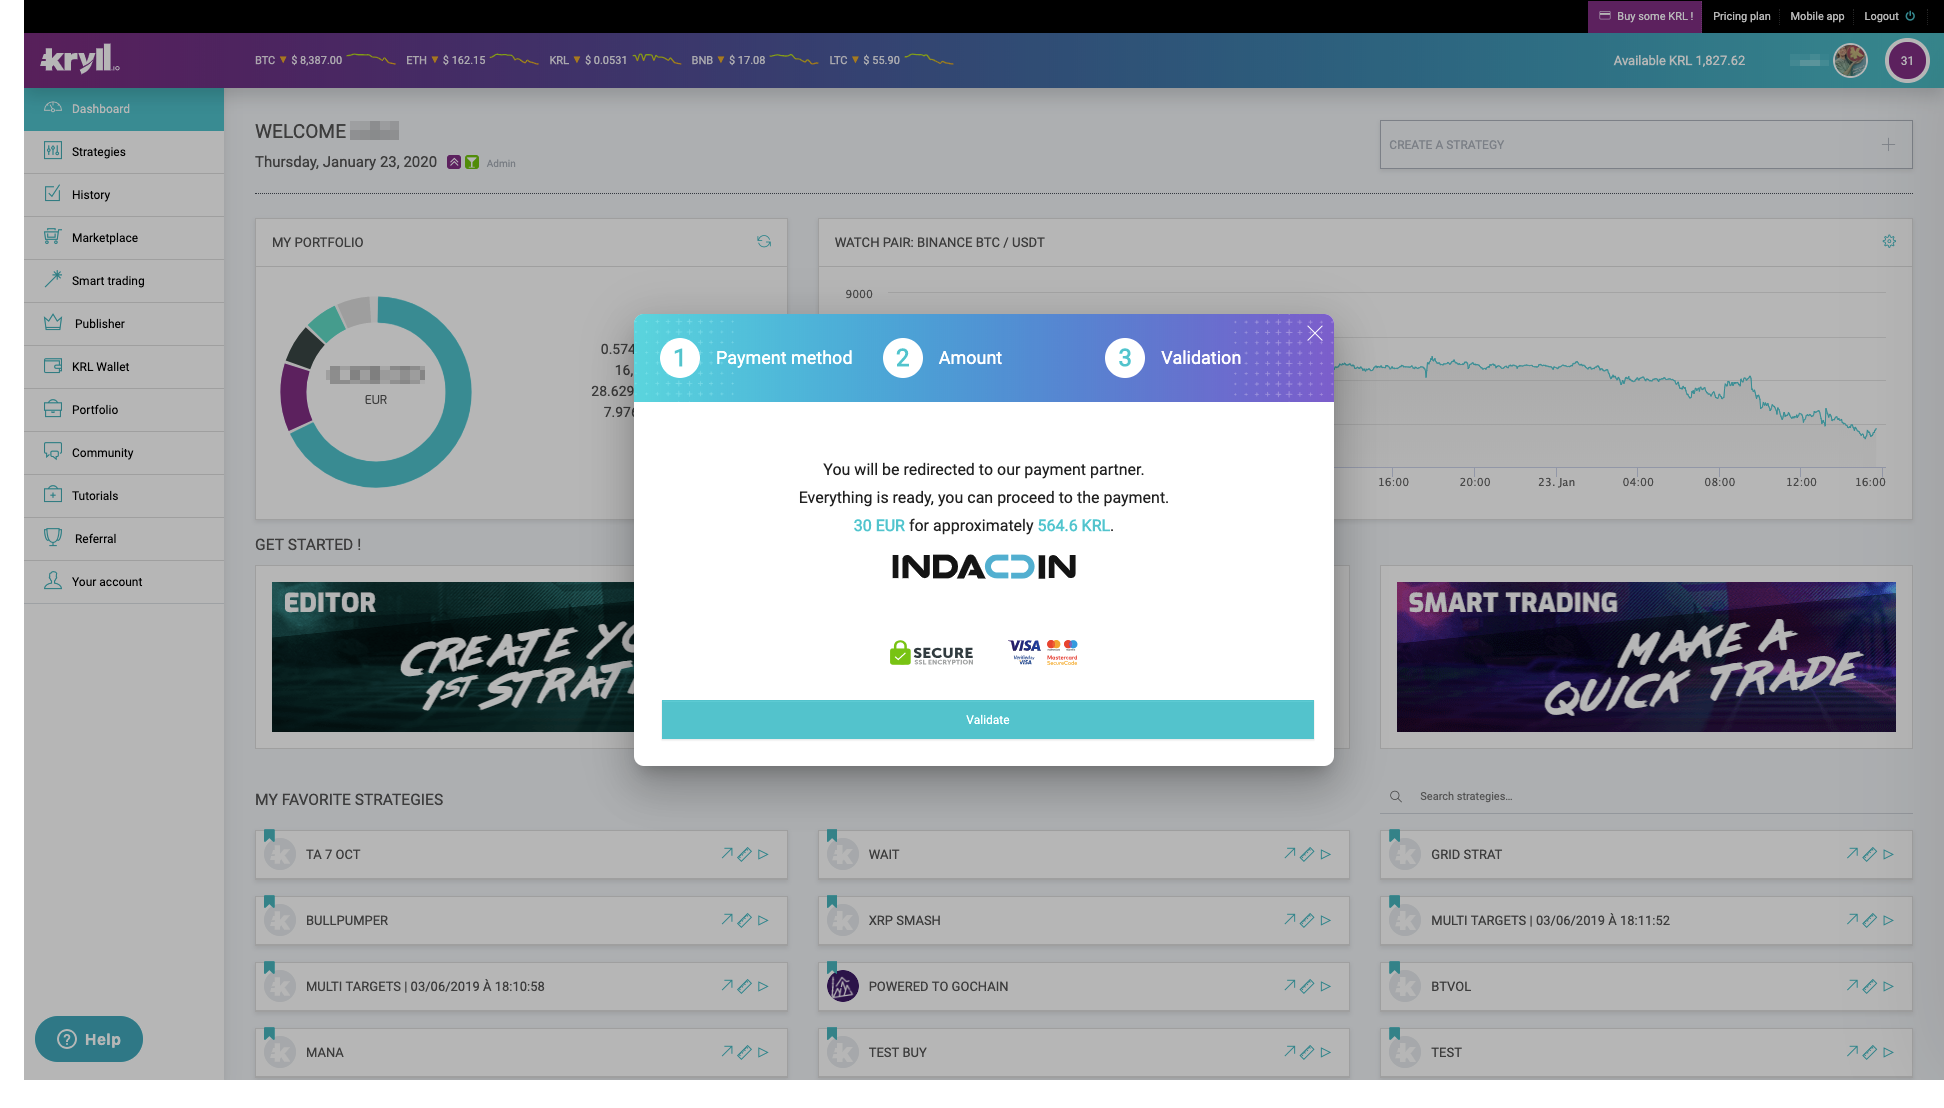This screenshot has height=1108, width=1944.
Task: Click the Available KRL balance
Action: 1679,61
